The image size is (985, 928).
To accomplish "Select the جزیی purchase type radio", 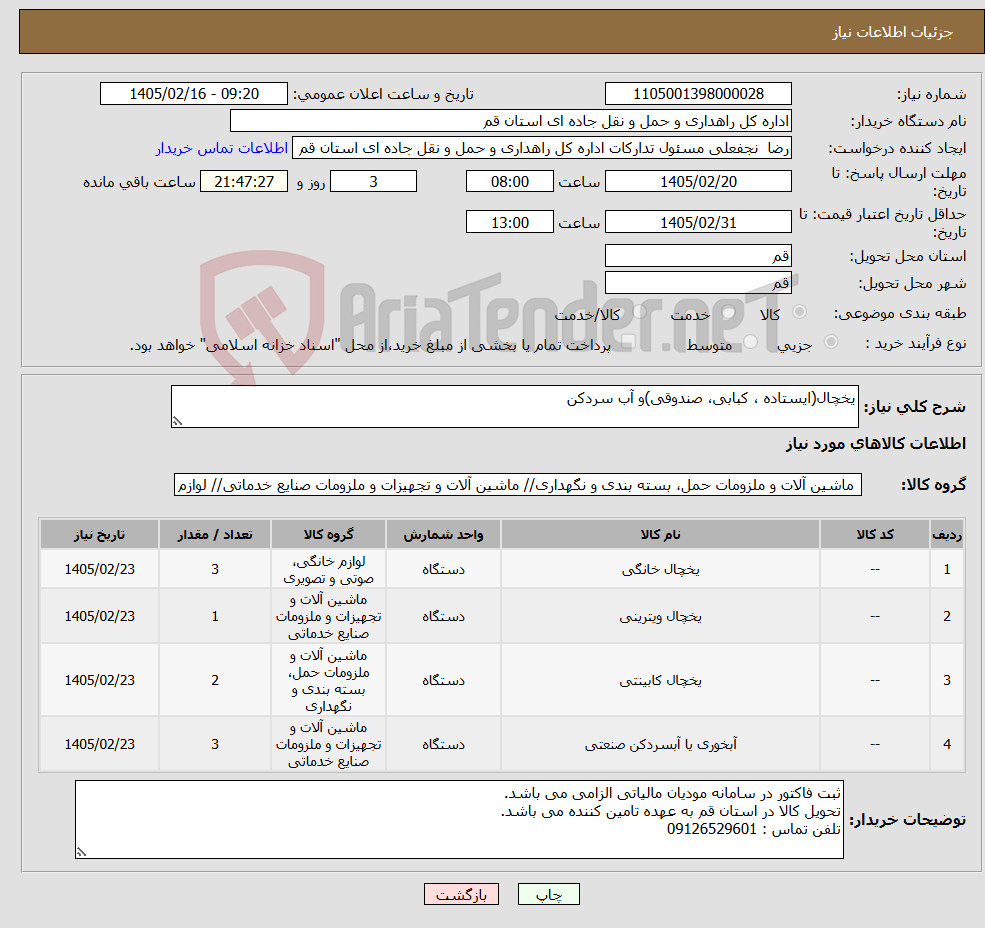I will [x=830, y=342].
